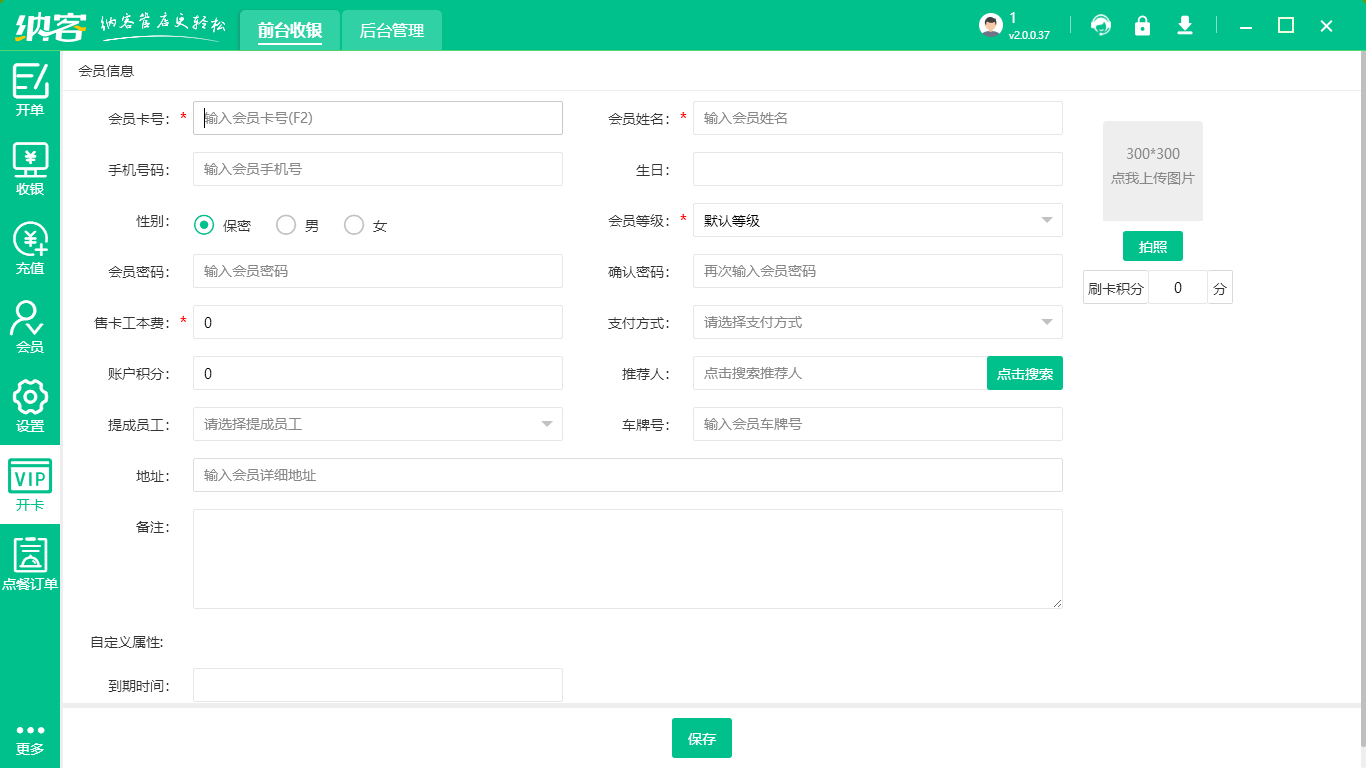Click 点击搜索 to find a referrer
1366x768 pixels.
(x=1024, y=373)
